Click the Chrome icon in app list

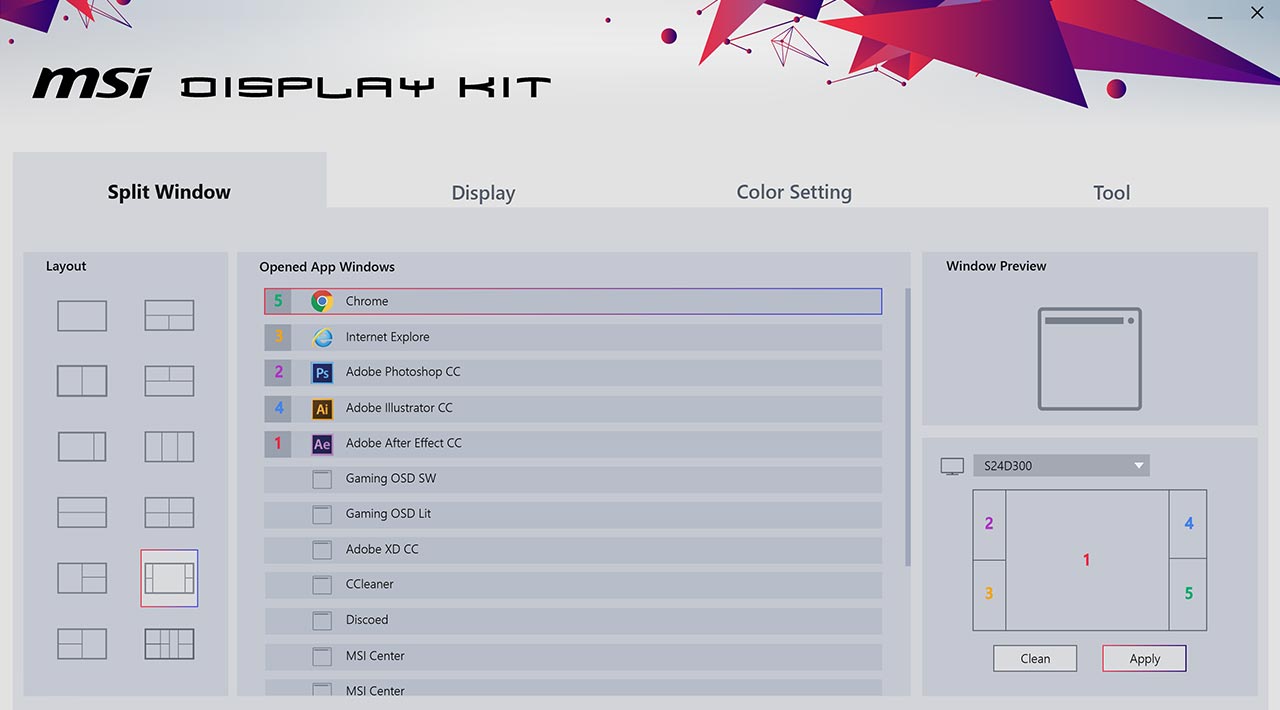[x=322, y=301]
